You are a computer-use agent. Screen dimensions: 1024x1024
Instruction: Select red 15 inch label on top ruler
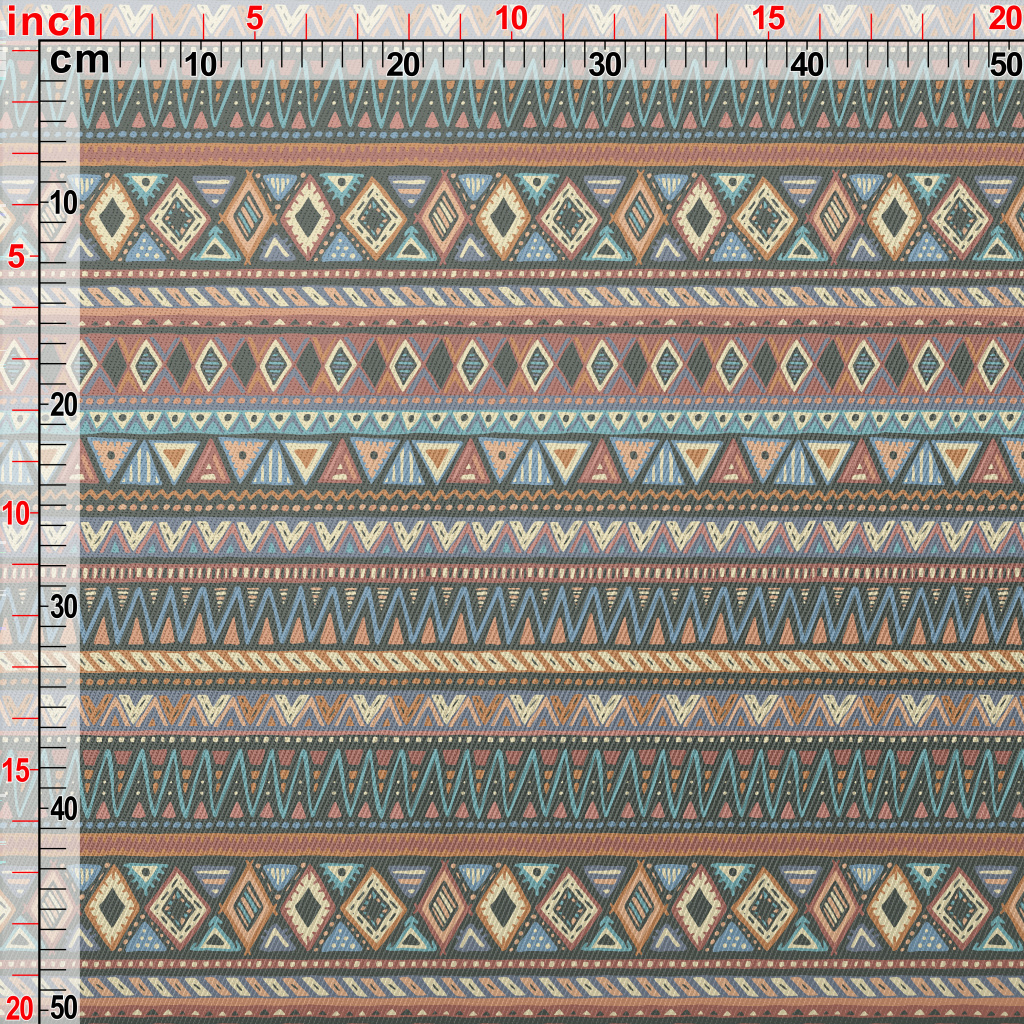tap(767, 19)
